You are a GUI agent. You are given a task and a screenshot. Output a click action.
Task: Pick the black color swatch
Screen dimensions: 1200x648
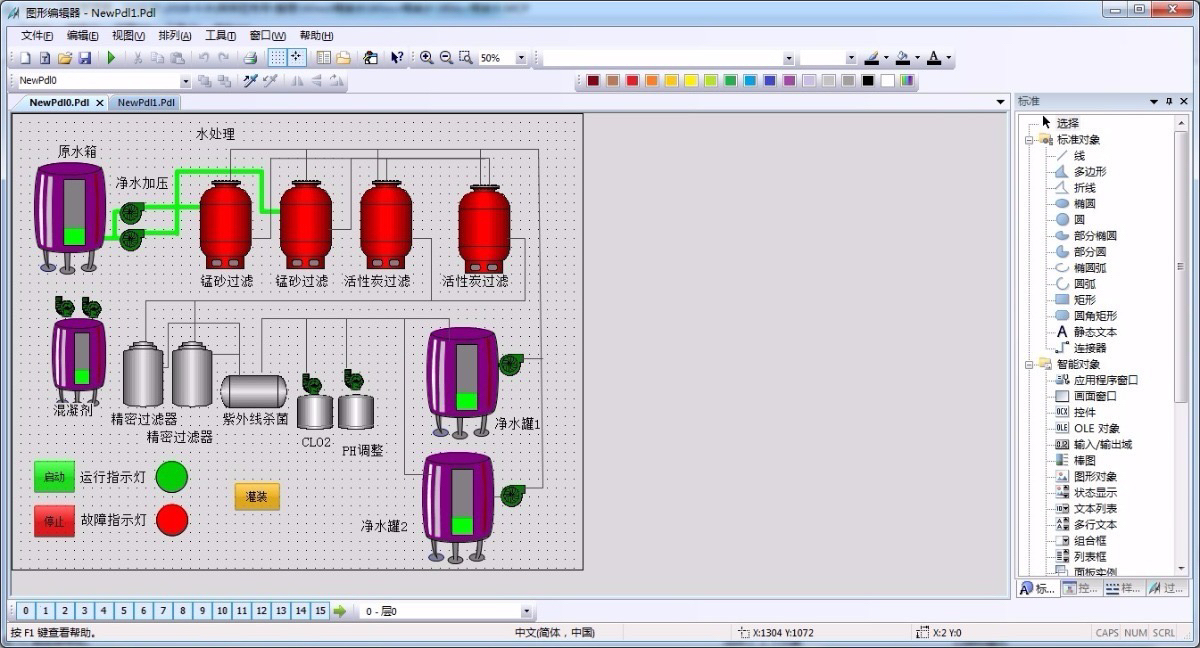[867, 81]
